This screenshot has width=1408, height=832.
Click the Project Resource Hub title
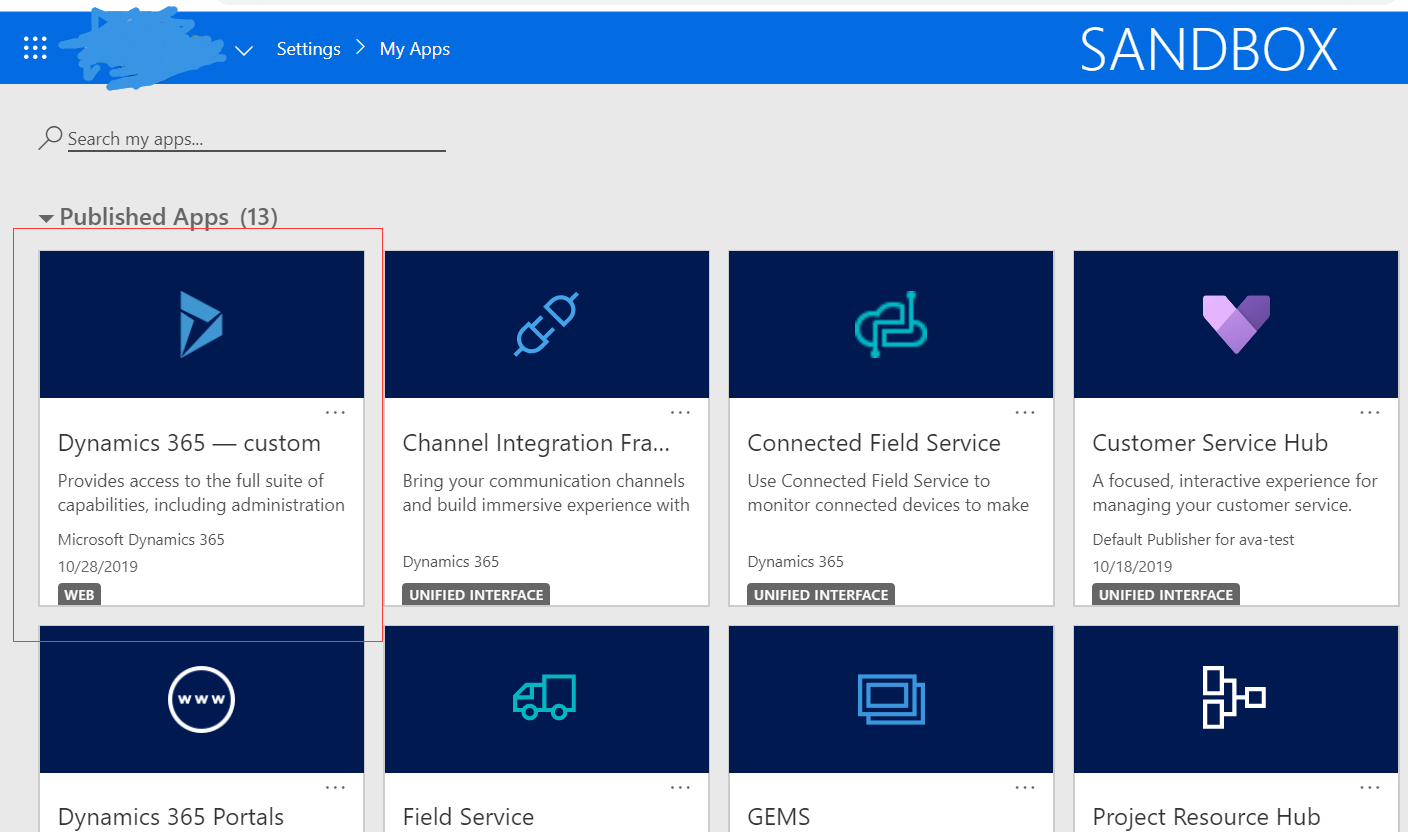point(1206,817)
